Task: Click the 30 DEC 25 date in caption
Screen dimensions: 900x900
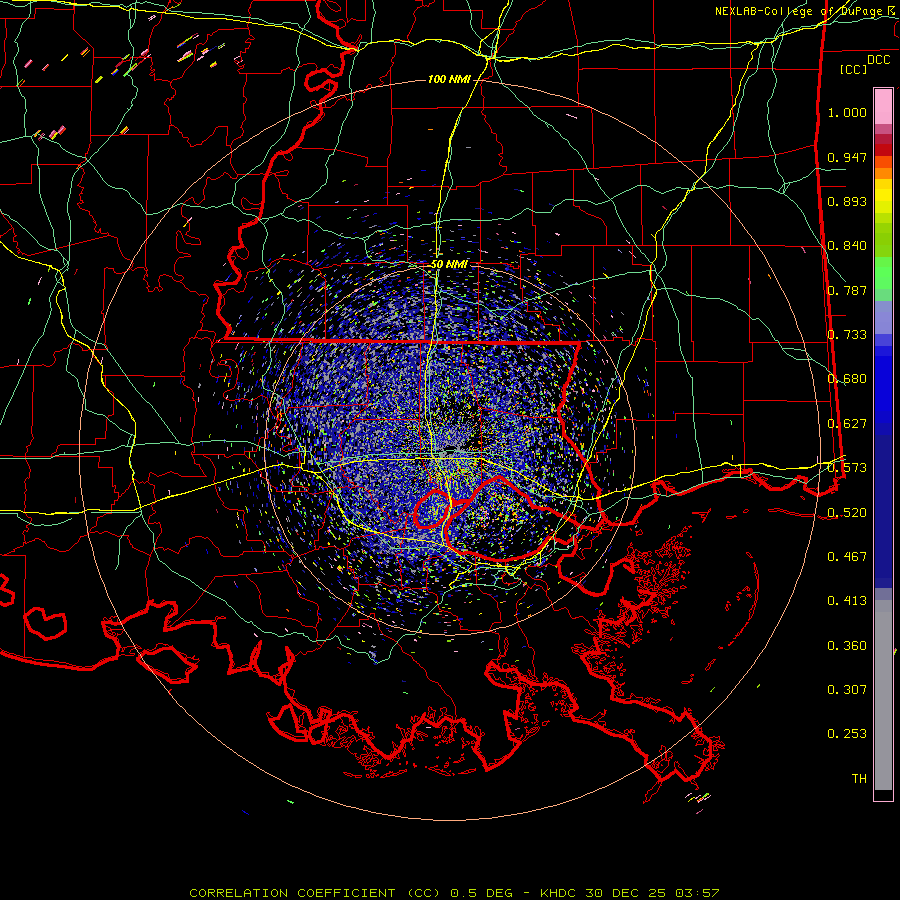Action: click(x=625, y=893)
